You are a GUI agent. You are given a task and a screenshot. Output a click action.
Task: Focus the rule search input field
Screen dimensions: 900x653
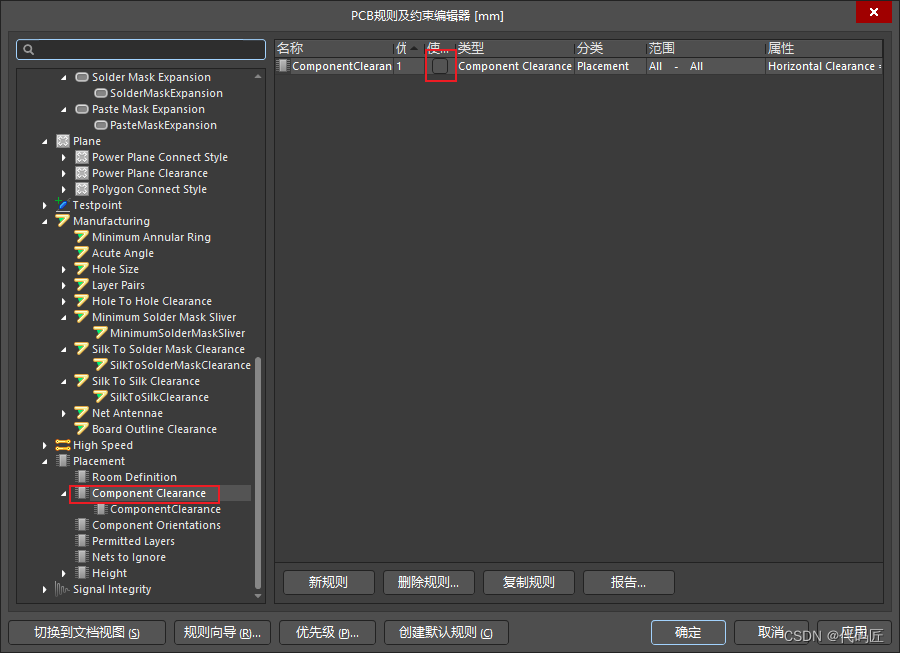141,50
